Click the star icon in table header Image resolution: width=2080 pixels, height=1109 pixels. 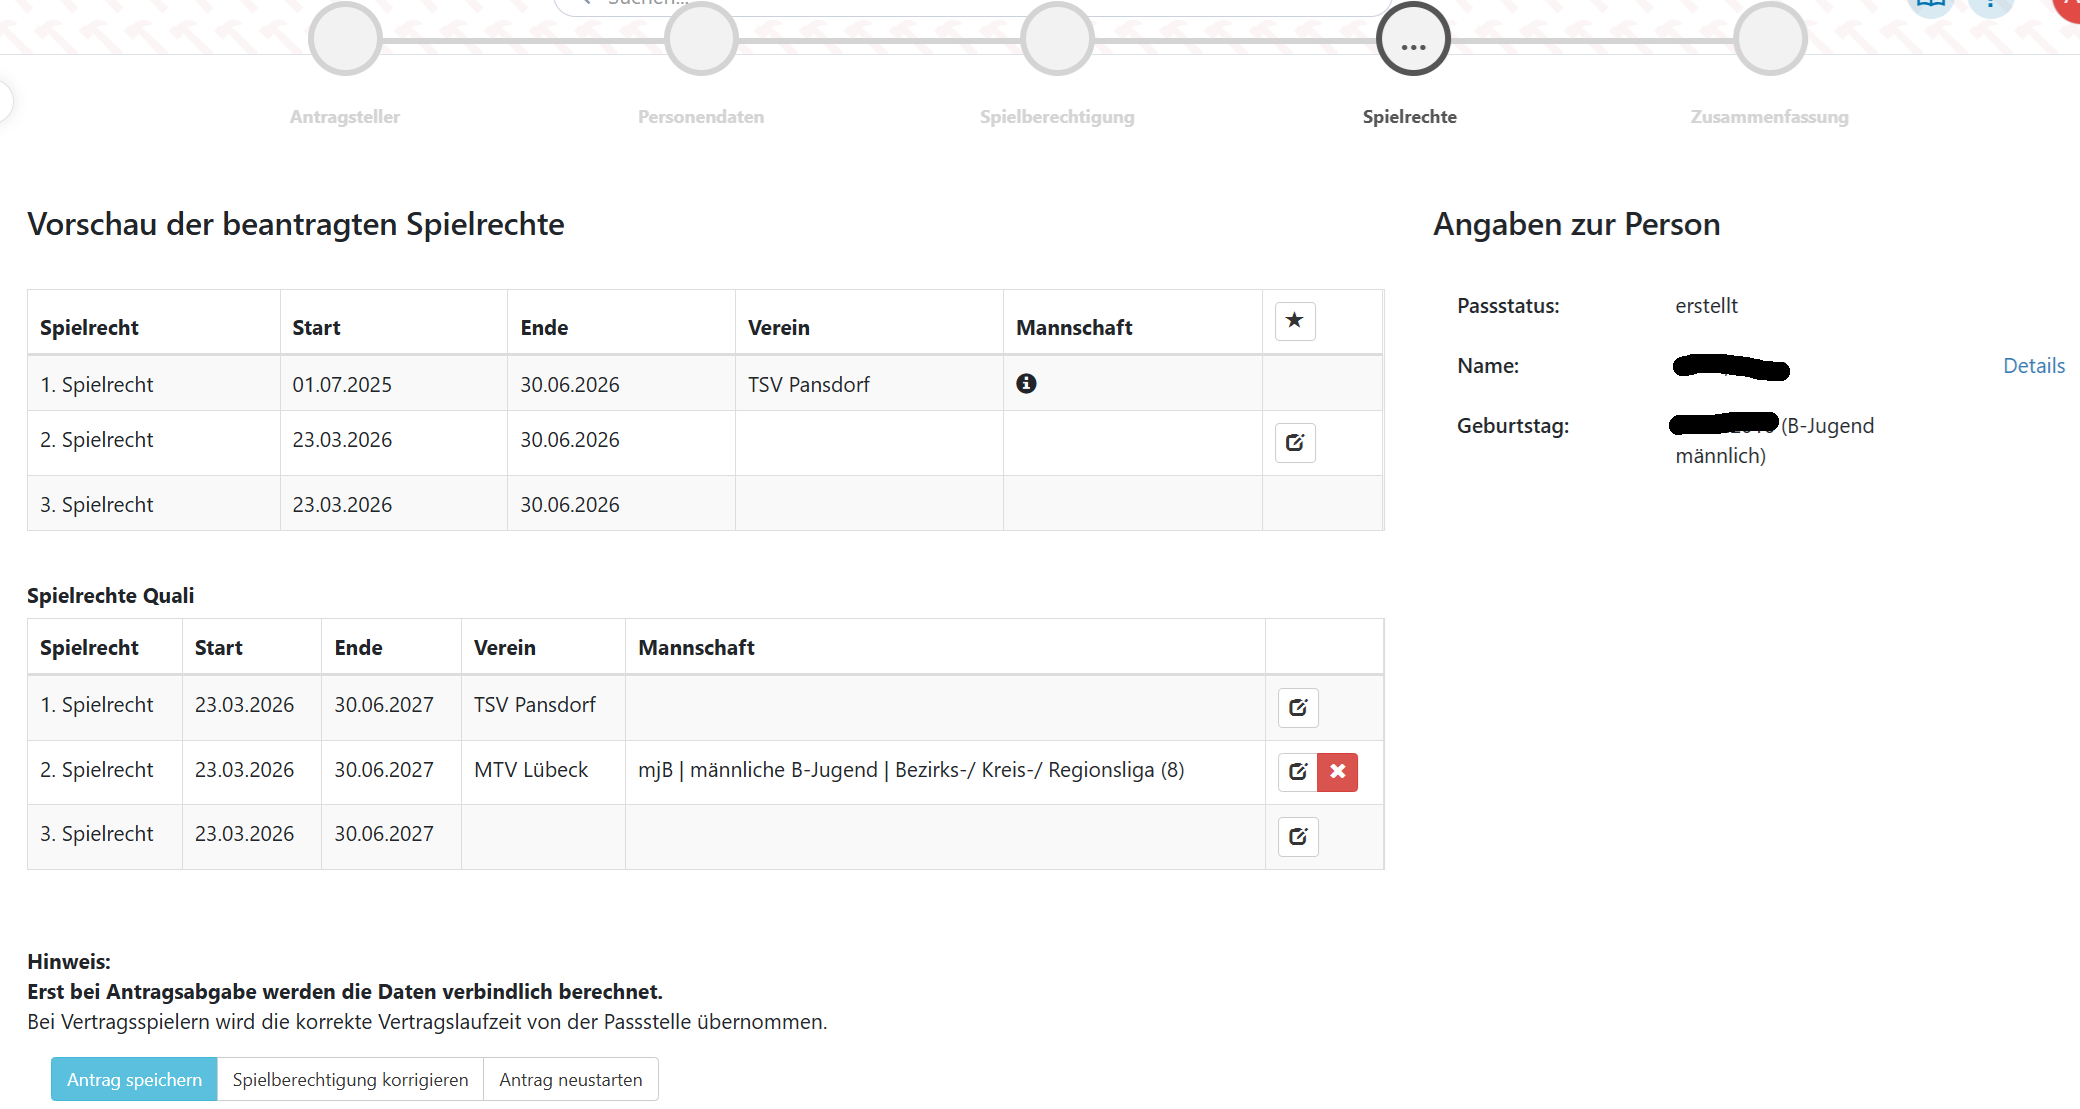[1294, 321]
